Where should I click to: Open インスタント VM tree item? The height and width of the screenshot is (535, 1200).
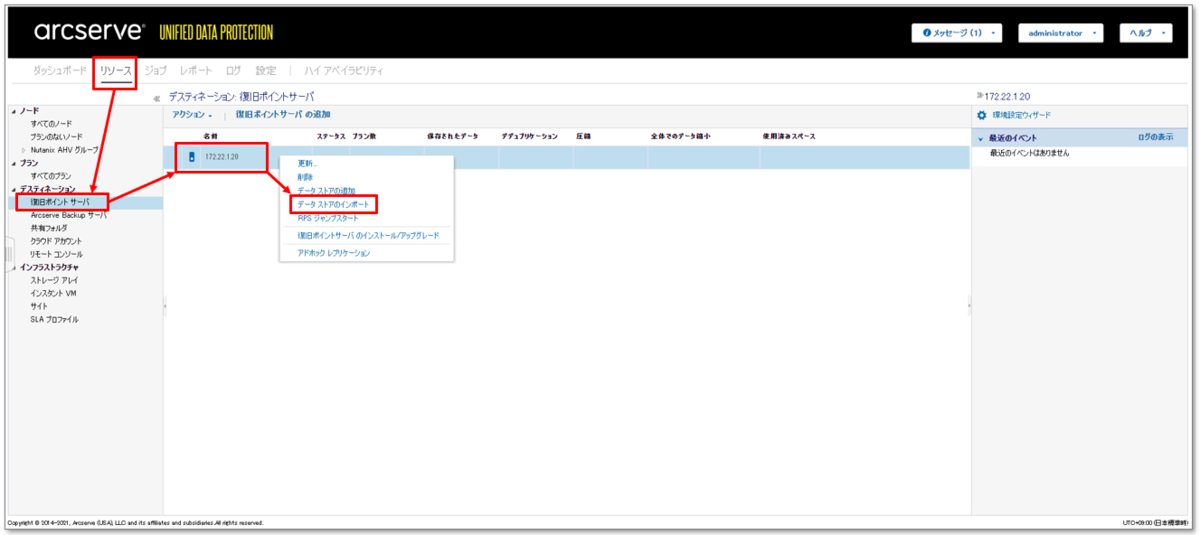[53, 293]
